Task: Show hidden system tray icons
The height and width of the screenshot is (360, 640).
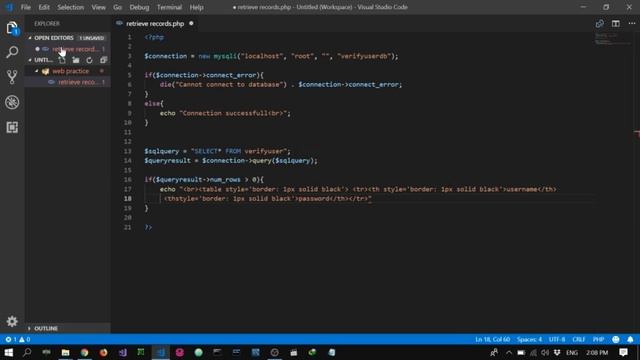Action: pos(509,353)
